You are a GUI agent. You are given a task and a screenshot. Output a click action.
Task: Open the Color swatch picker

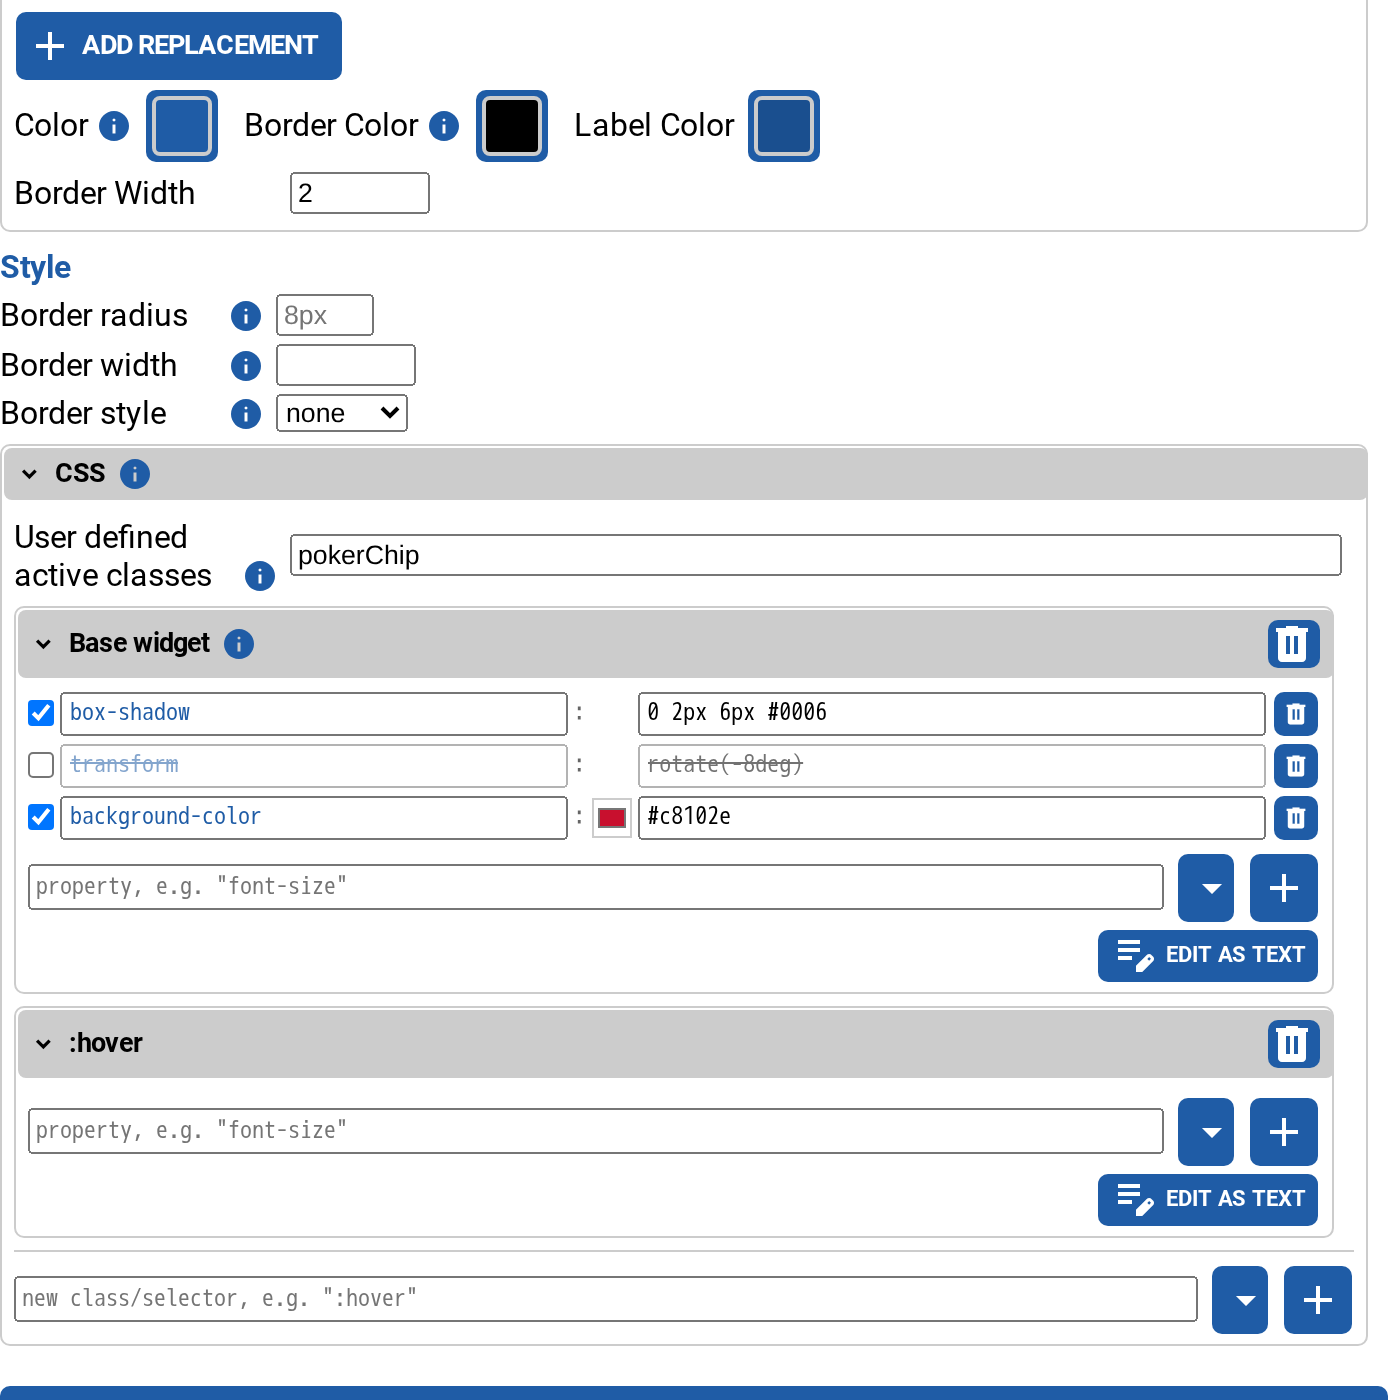tap(182, 126)
